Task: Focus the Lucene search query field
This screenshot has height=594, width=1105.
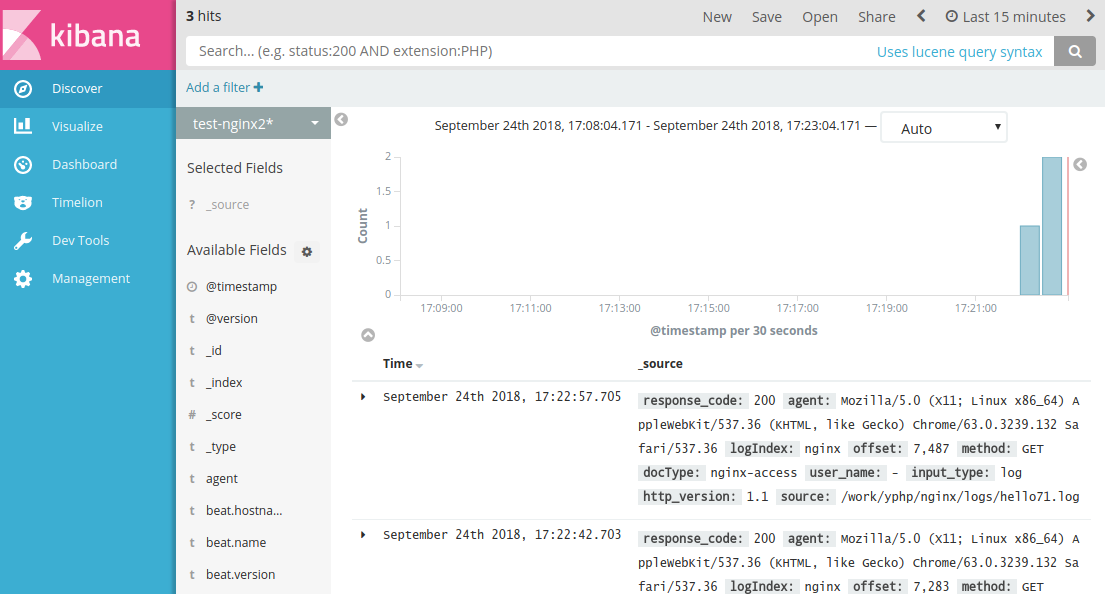Action: [x=530, y=51]
